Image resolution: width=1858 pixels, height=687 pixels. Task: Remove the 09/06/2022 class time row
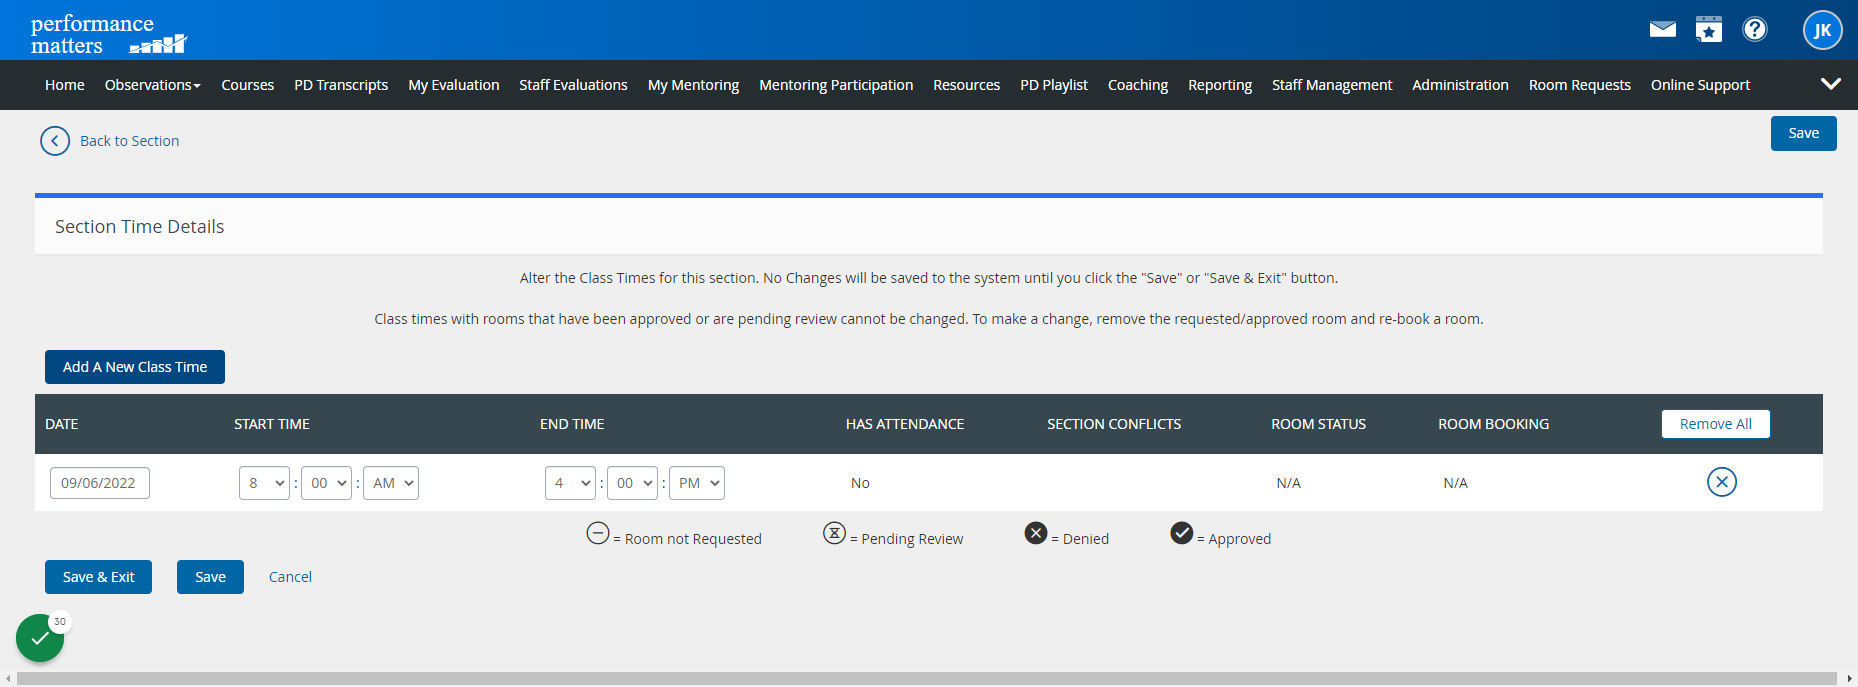(1721, 482)
